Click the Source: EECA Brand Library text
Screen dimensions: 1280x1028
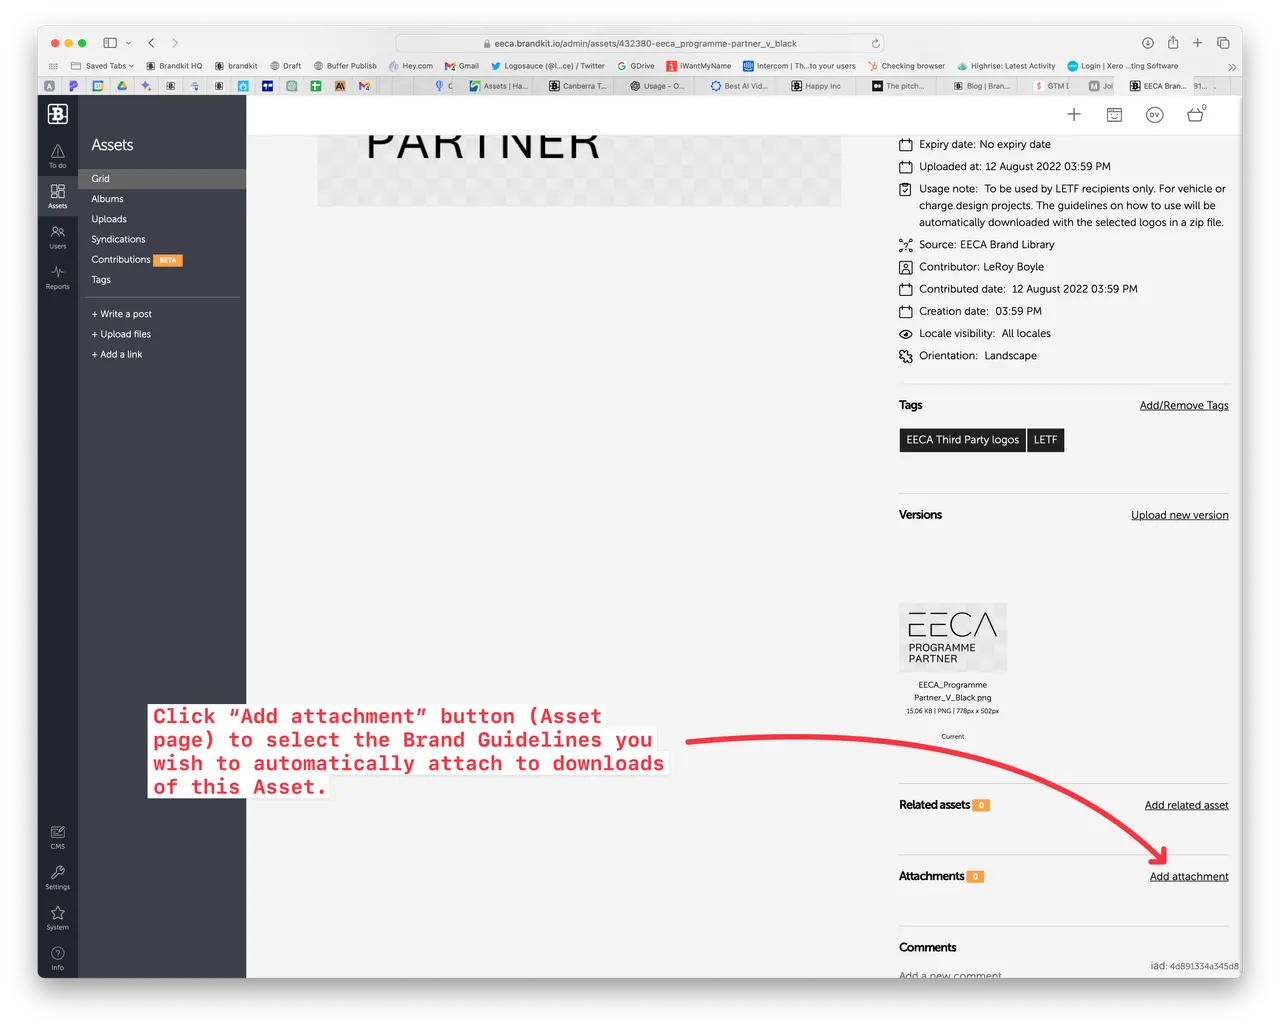click(987, 245)
